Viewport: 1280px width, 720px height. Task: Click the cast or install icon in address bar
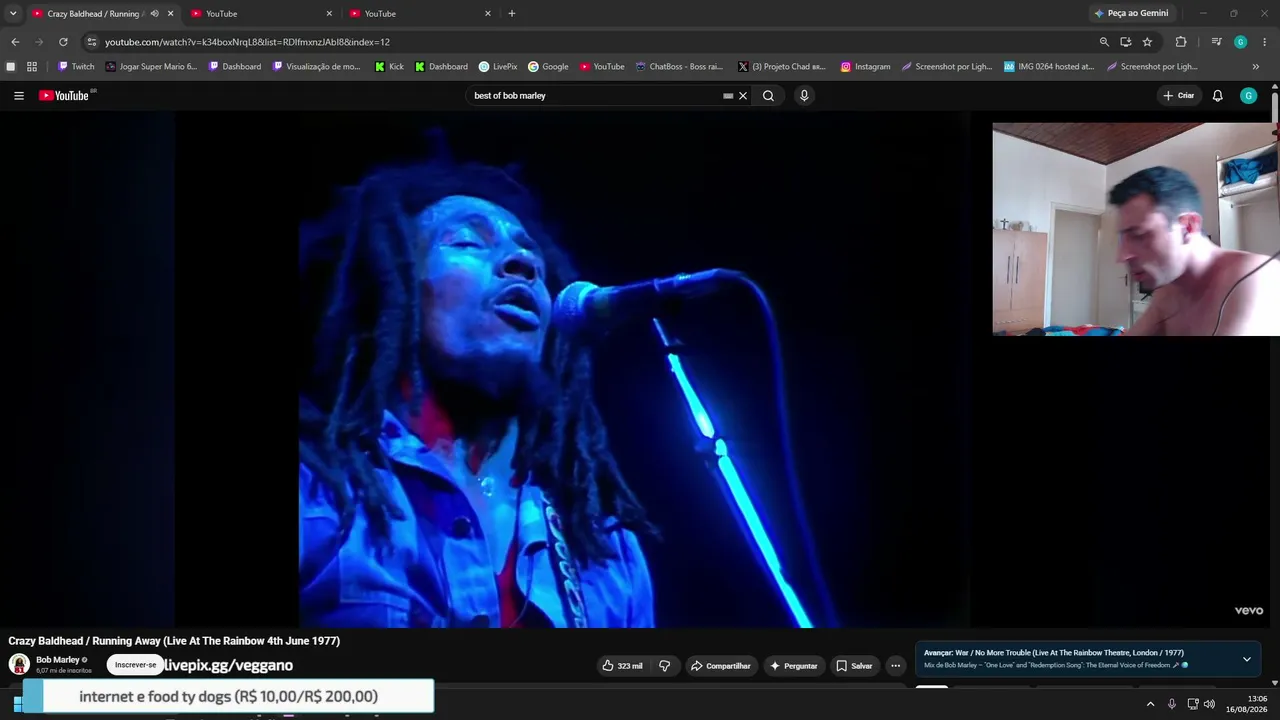pos(1125,42)
